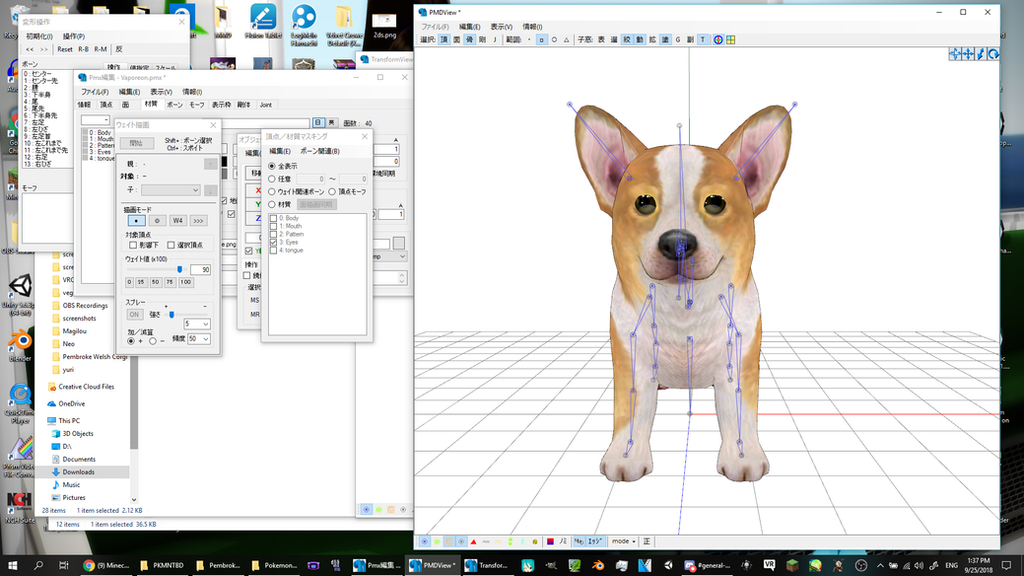Enable the 選択頂点 checkbox in weight paint
The width and height of the screenshot is (1024, 576).
(171, 245)
